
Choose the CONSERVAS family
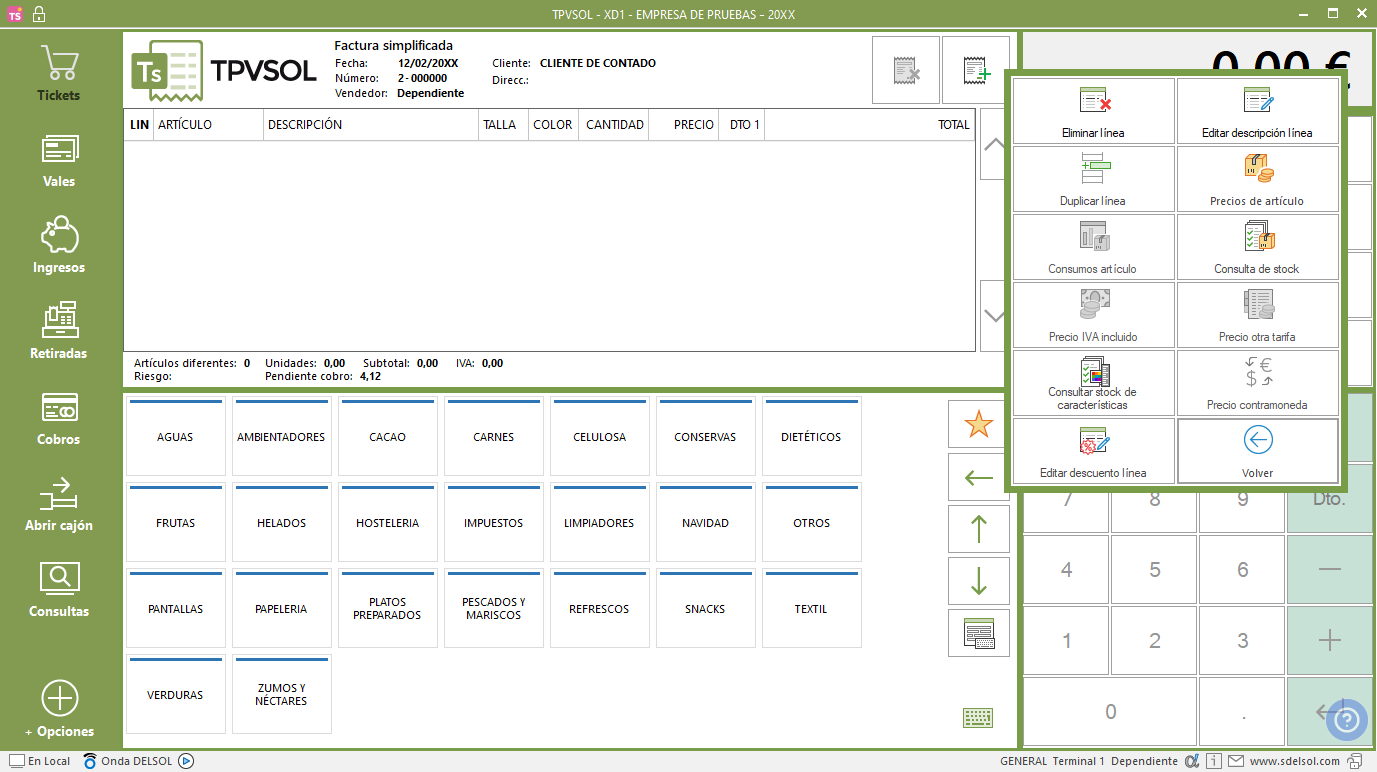[x=705, y=437]
